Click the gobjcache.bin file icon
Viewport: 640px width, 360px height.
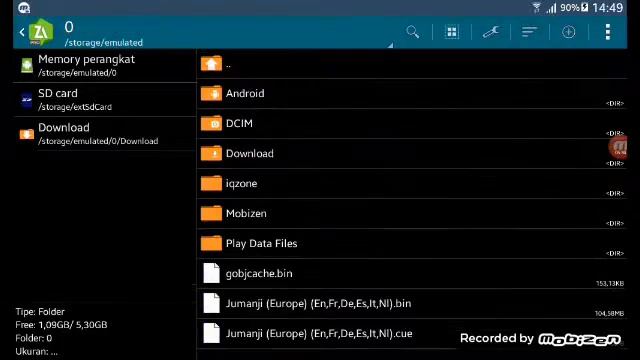[211, 273]
